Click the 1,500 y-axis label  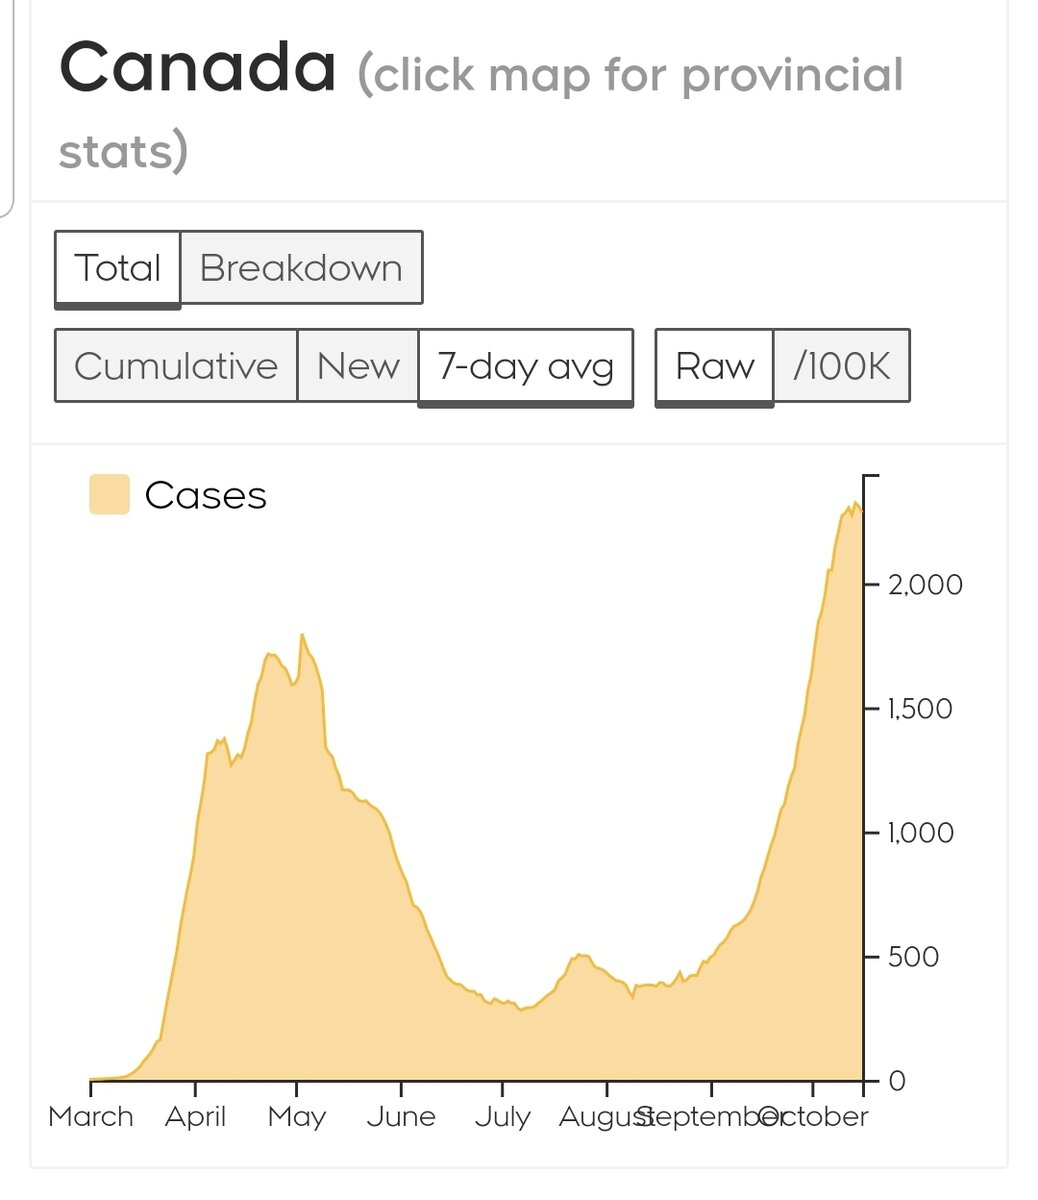(920, 709)
